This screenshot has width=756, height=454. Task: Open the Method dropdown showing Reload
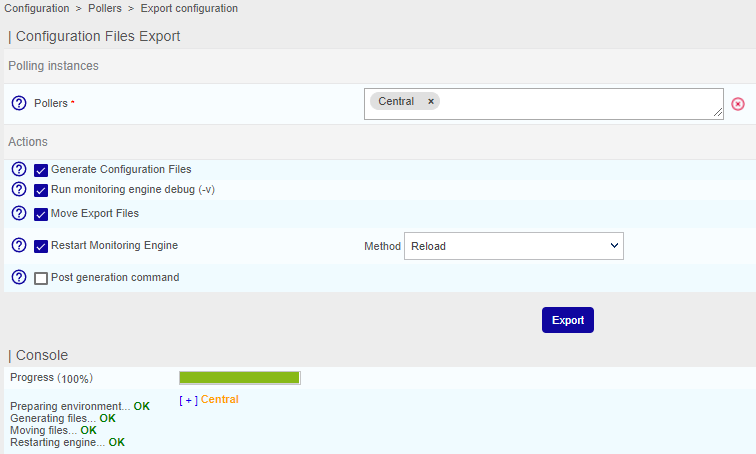pos(513,246)
